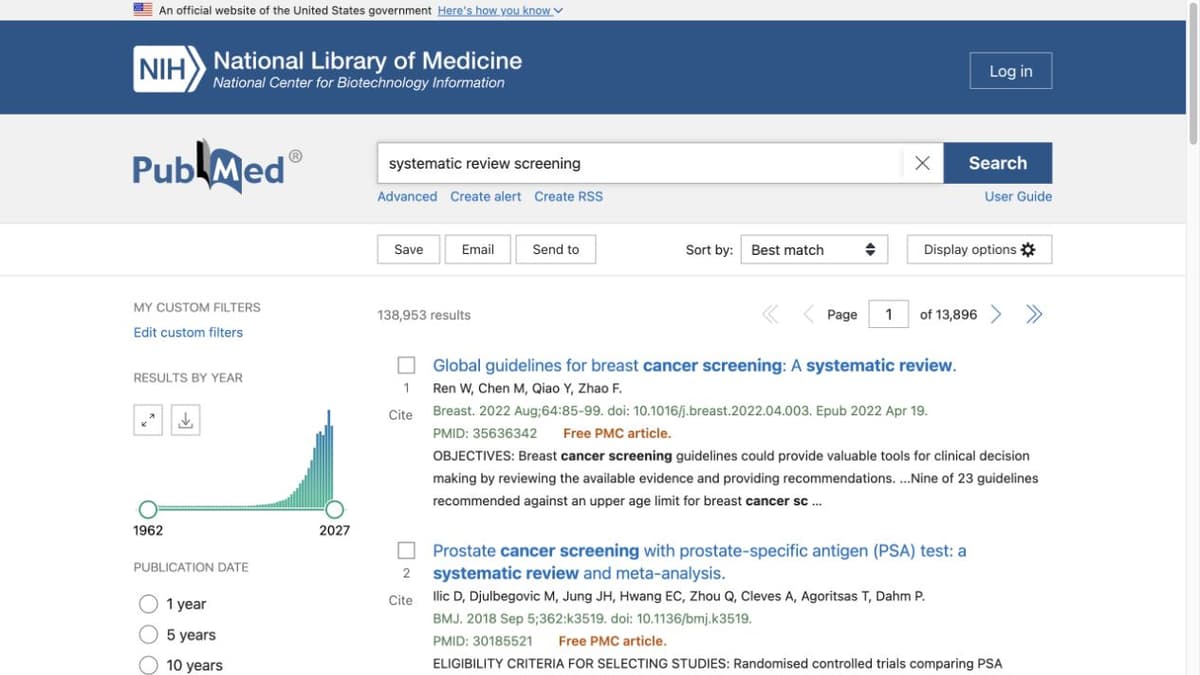The width and height of the screenshot is (1200, 675).
Task: Clear the search box with X icon
Action: click(x=922, y=163)
